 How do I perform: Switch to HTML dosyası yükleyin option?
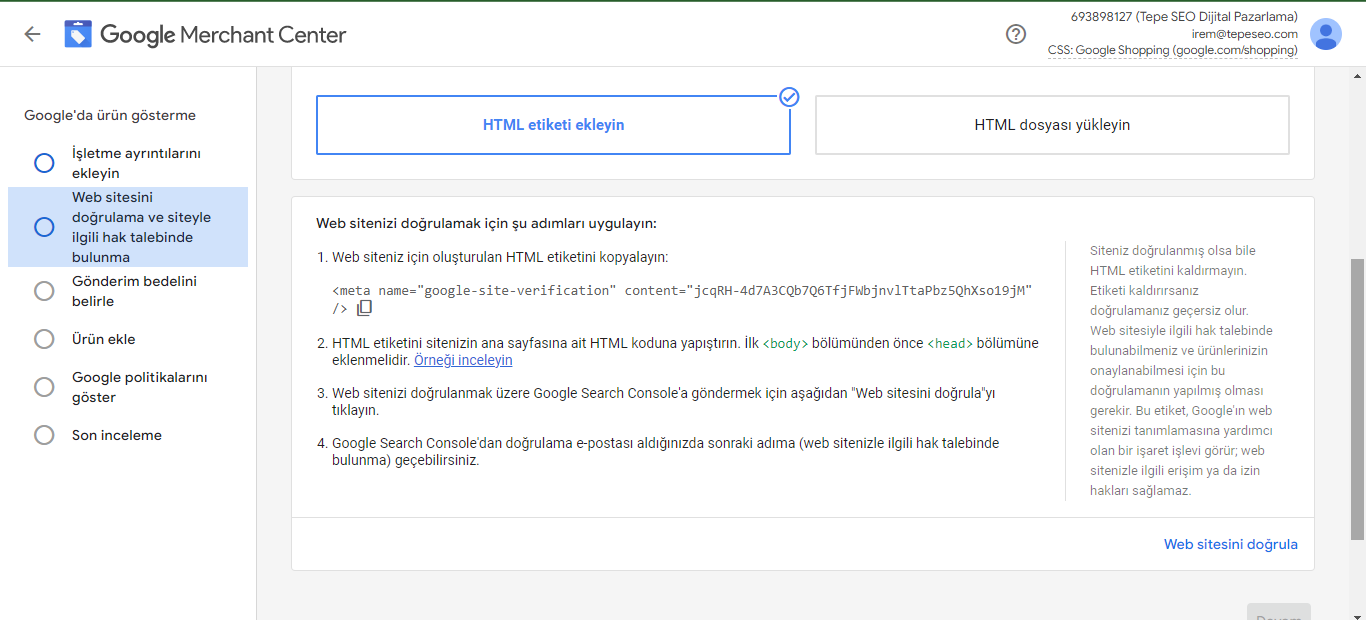pos(1052,125)
